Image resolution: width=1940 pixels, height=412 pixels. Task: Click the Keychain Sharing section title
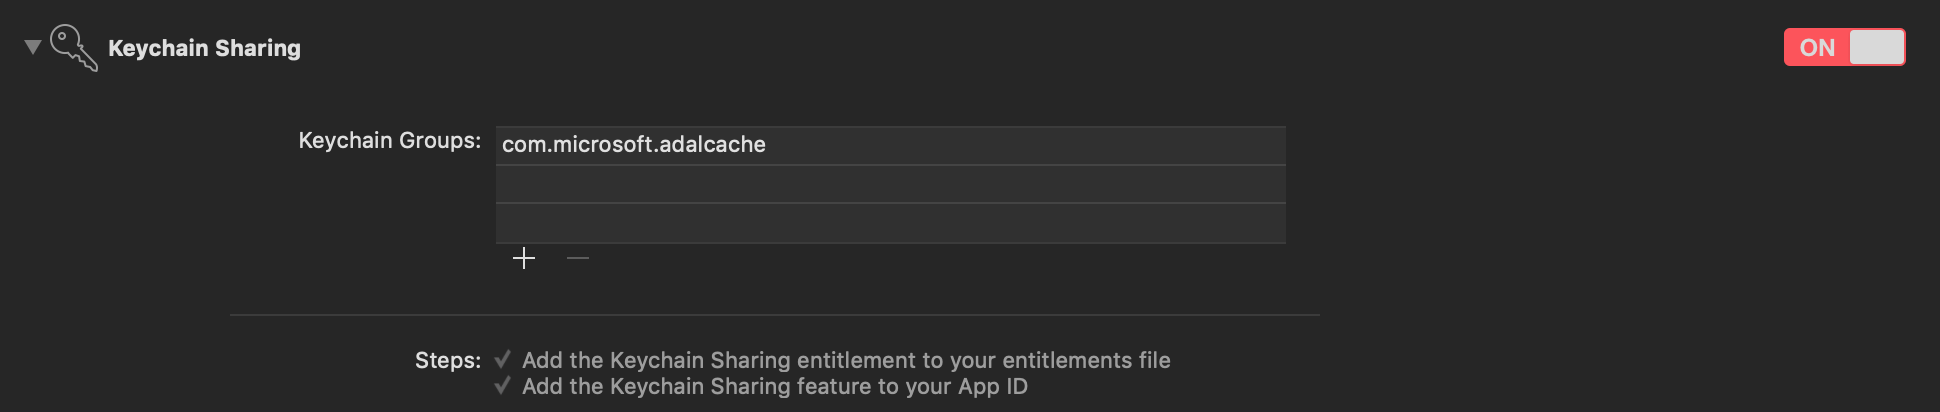tap(204, 48)
